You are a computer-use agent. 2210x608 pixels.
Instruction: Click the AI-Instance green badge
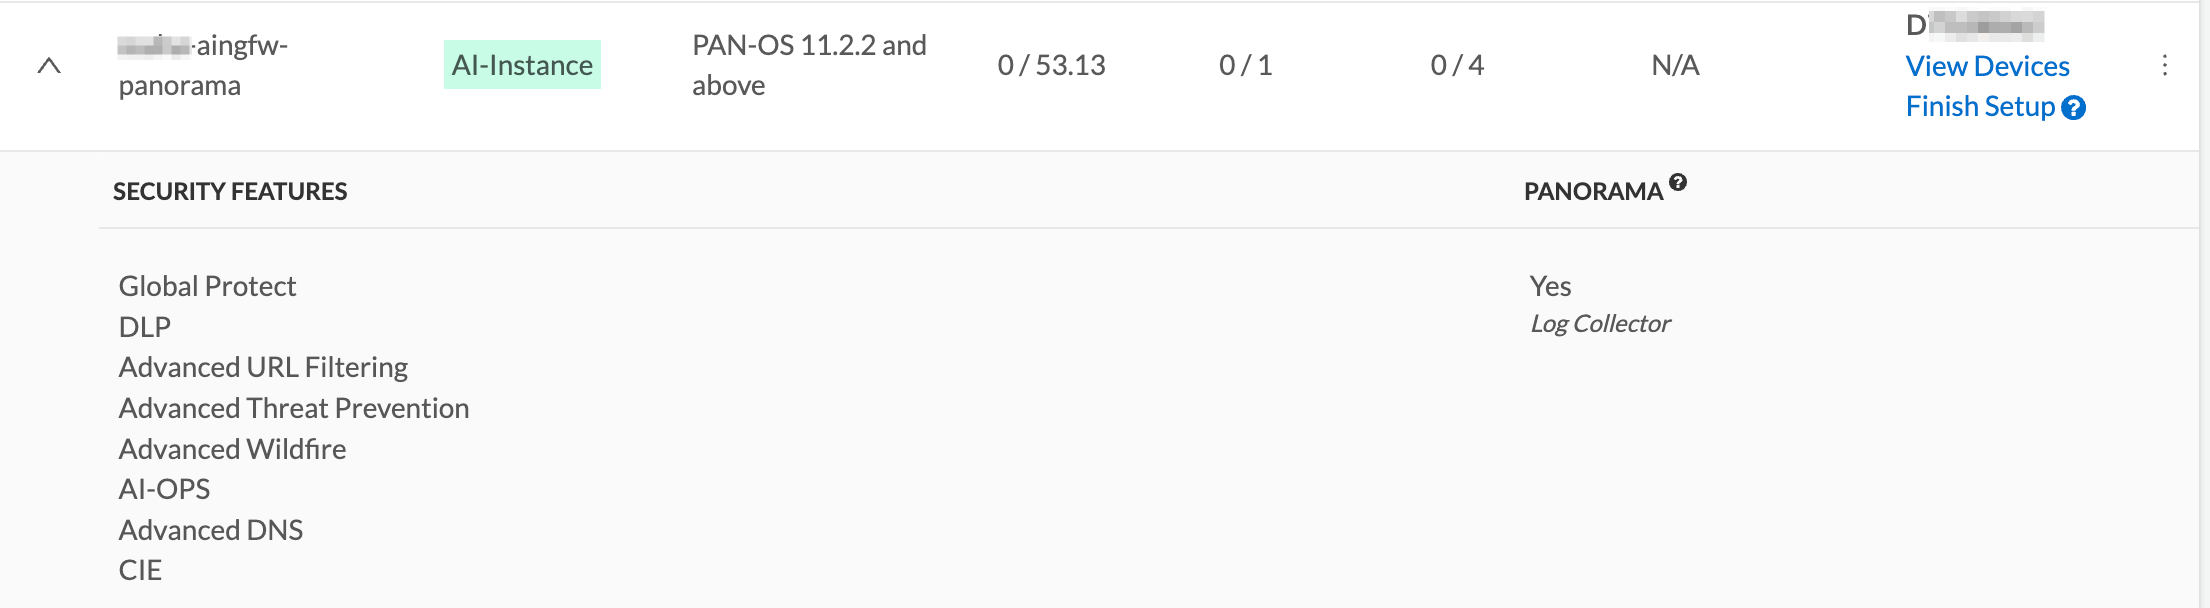coord(522,65)
